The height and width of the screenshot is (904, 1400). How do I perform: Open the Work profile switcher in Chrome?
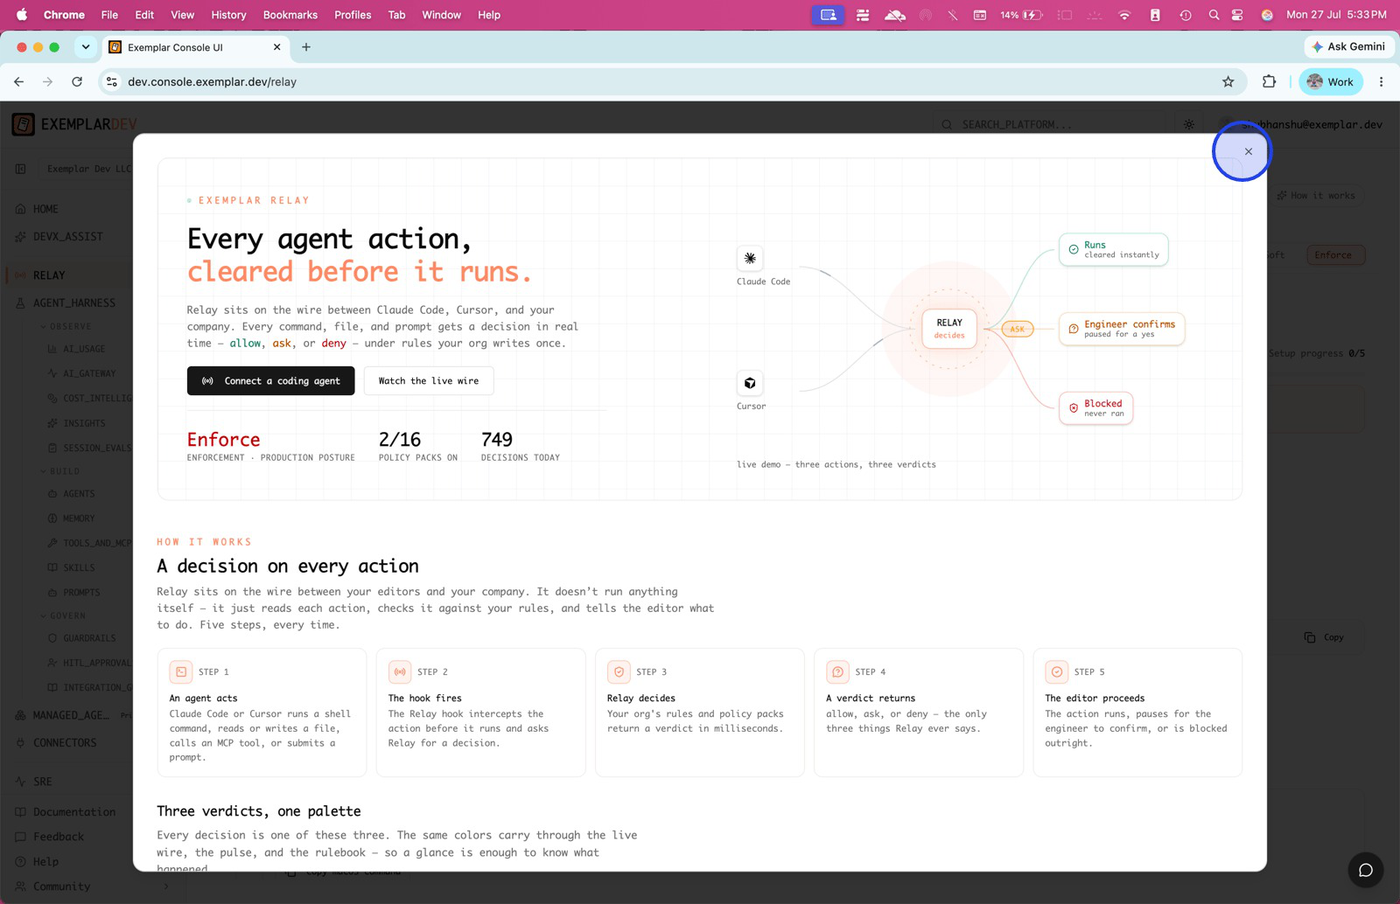(x=1330, y=82)
